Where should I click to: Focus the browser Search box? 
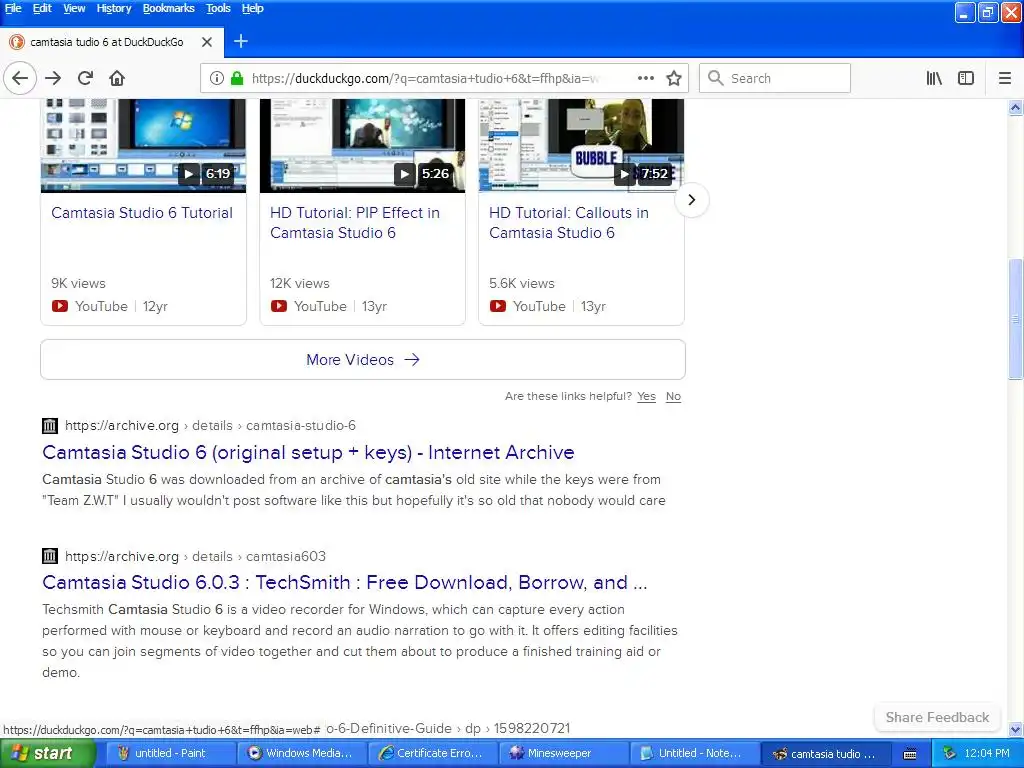775,78
